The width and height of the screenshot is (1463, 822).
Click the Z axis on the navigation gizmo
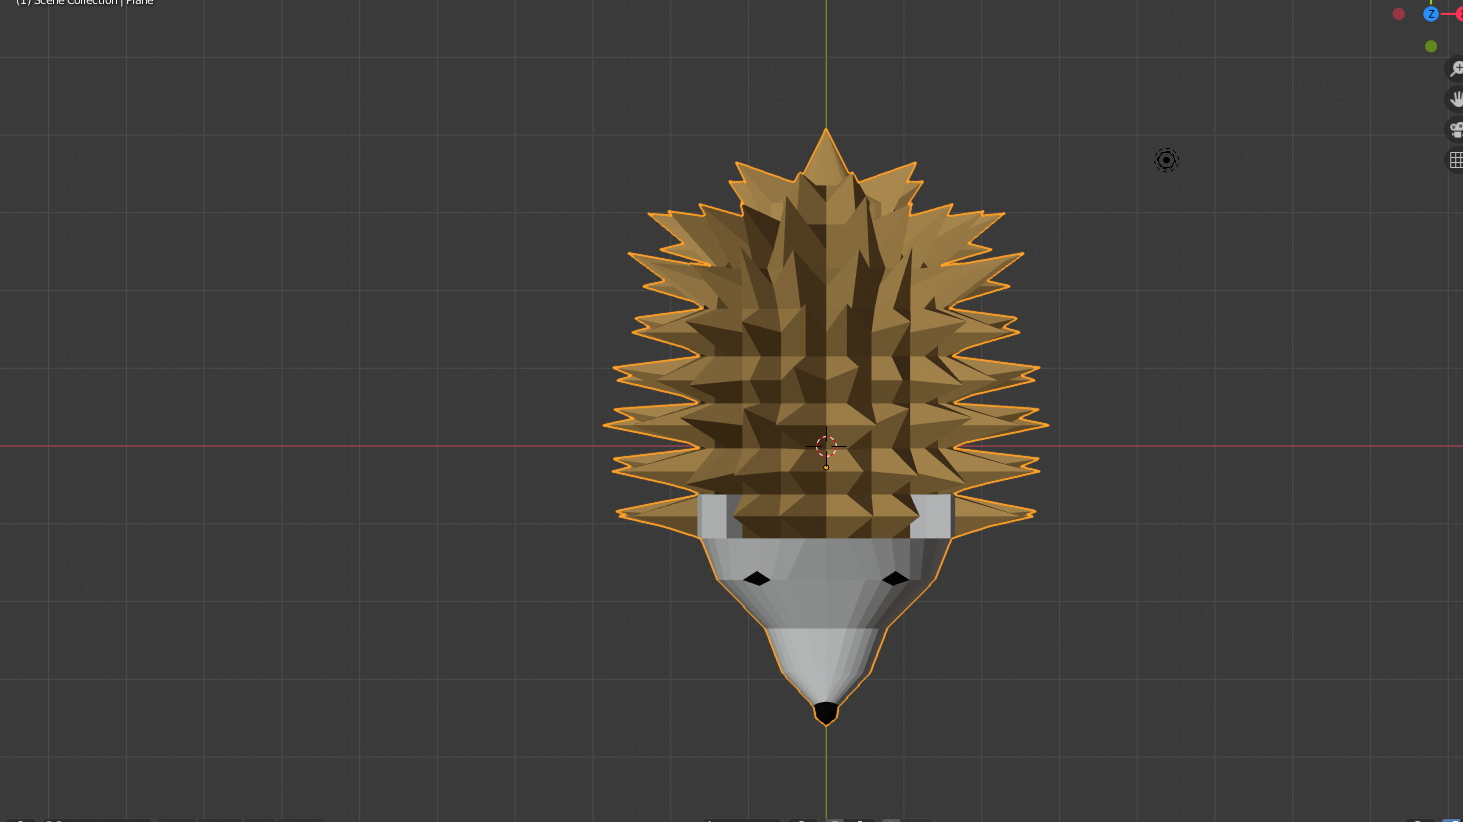point(1431,14)
